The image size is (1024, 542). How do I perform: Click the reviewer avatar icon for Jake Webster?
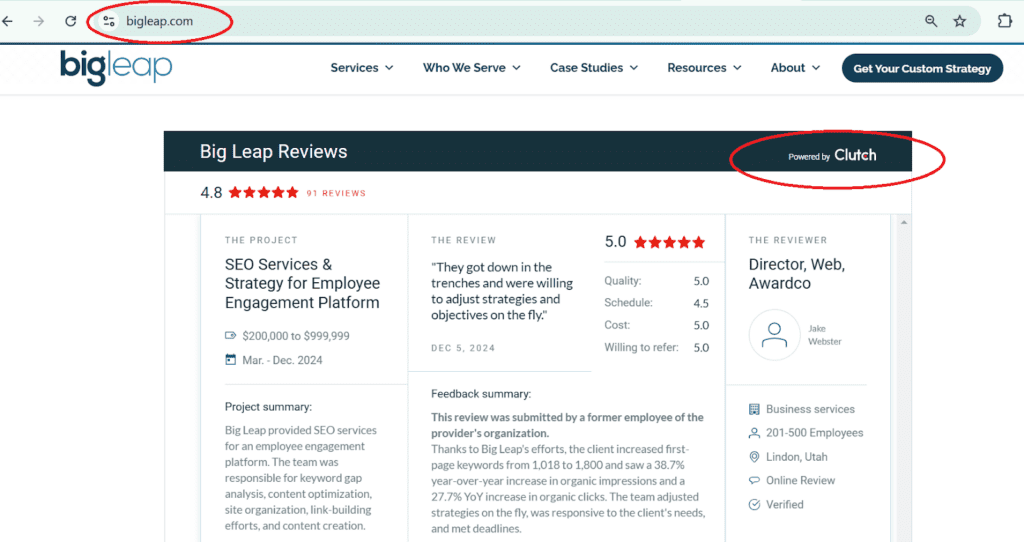[774, 335]
